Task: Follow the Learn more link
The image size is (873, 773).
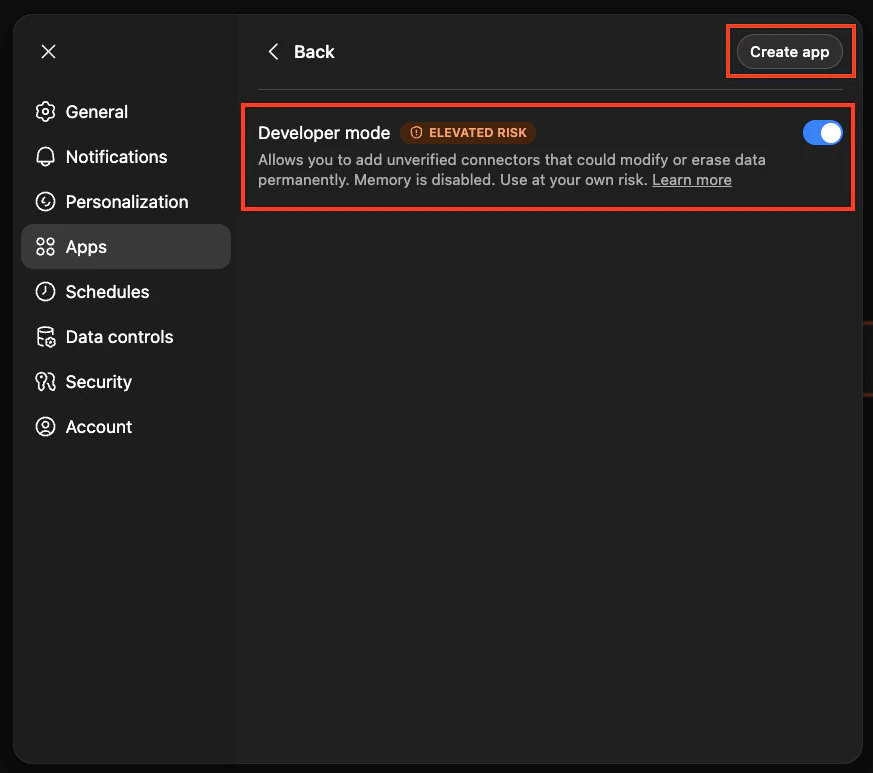Action: 691,180
